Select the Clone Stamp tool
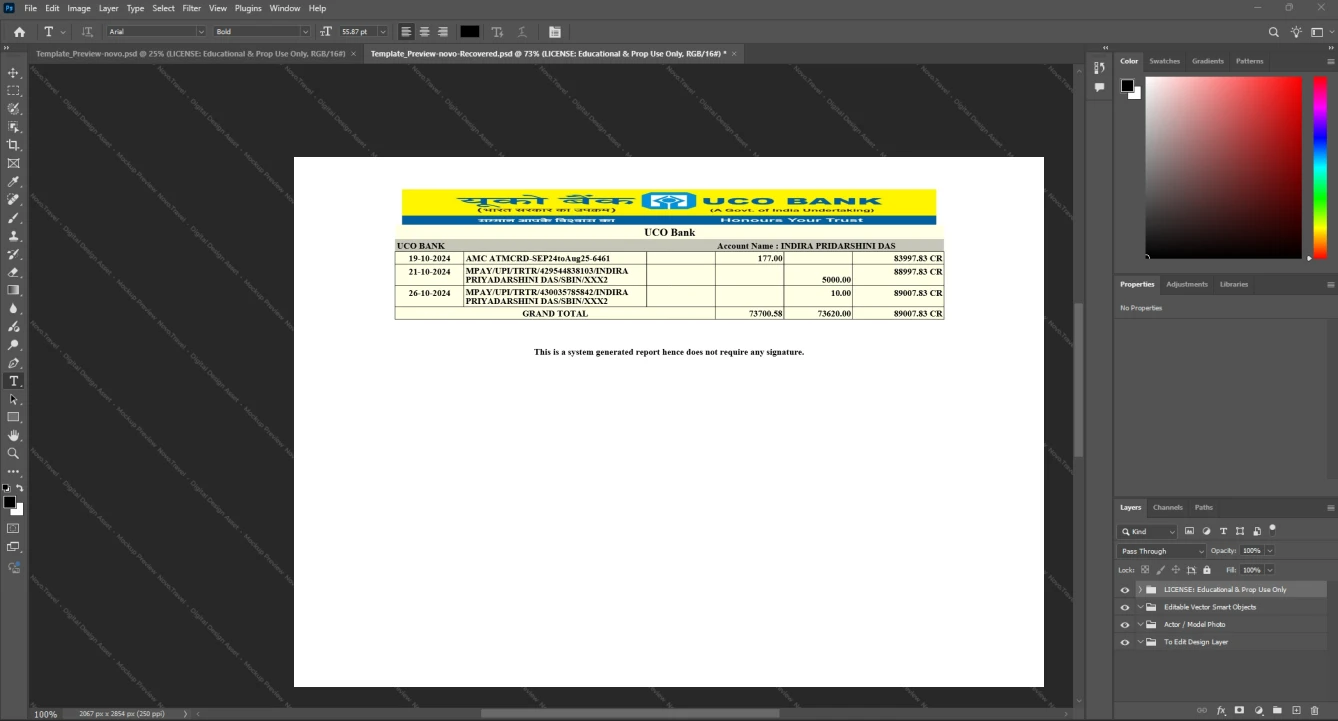The height and width of the screenshot is (721, 1338). point(13,236)
